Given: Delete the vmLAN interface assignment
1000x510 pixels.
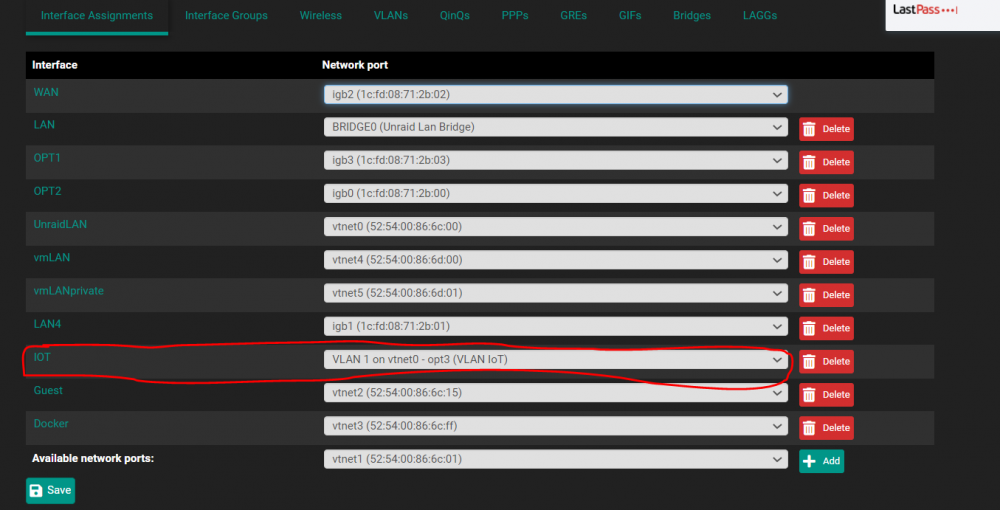Looking at the screenshot, I should click(826, 261).
